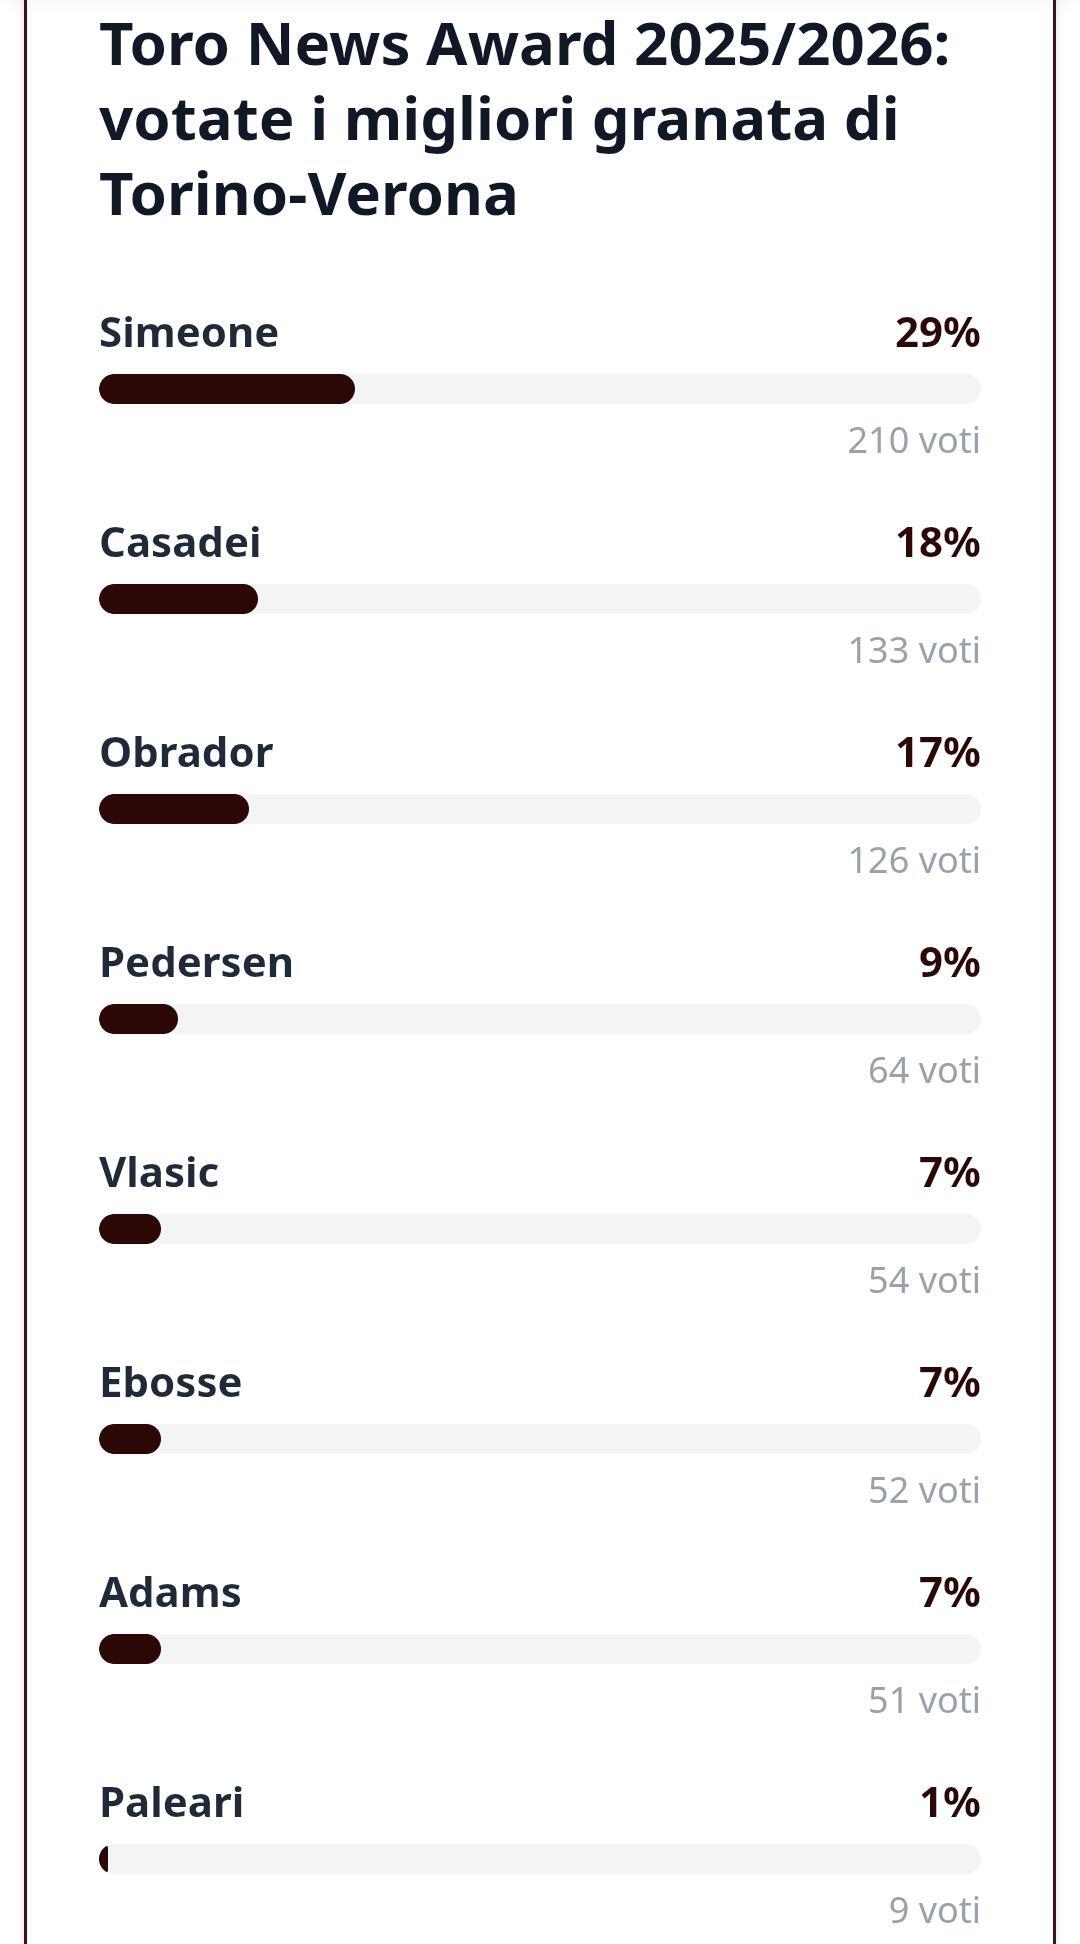This screenshot has height=1944, width=1080.
Task: Select the Vlasic option label
Action: click(159, 1173)
